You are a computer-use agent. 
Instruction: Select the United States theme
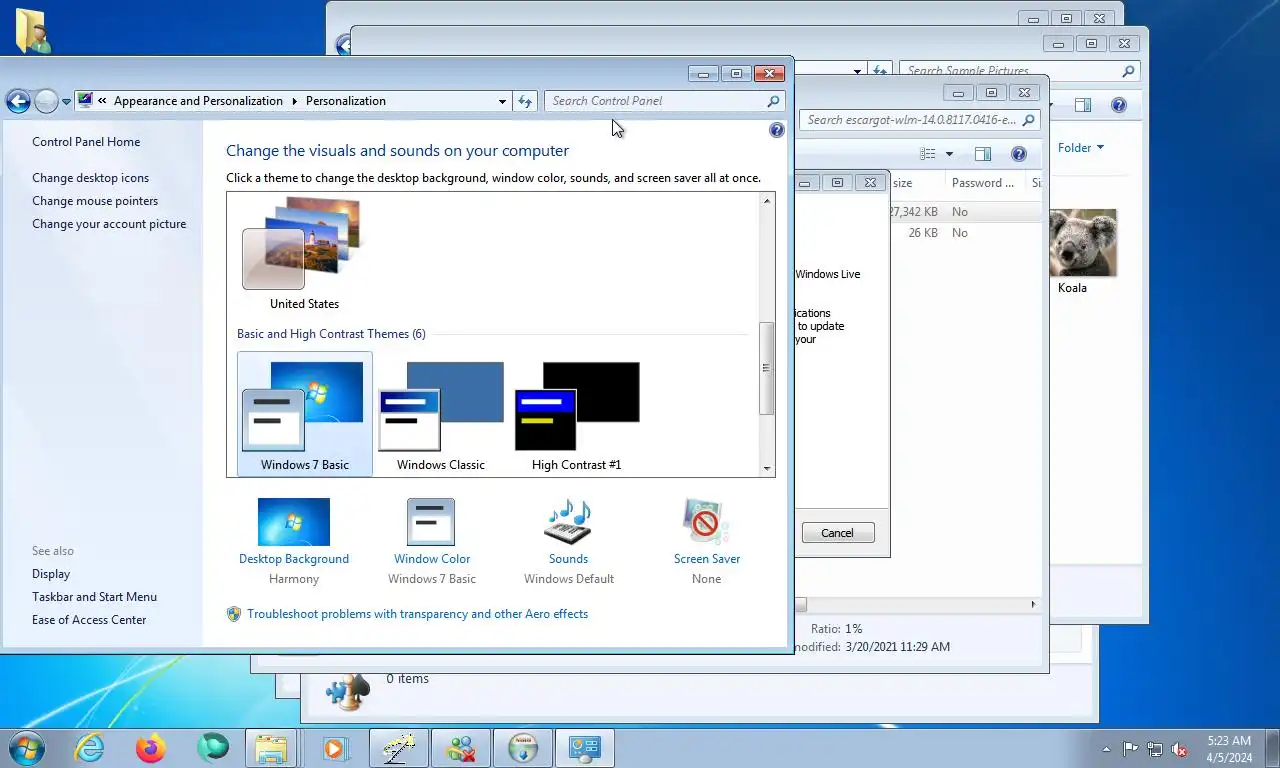tap(304, 254)
